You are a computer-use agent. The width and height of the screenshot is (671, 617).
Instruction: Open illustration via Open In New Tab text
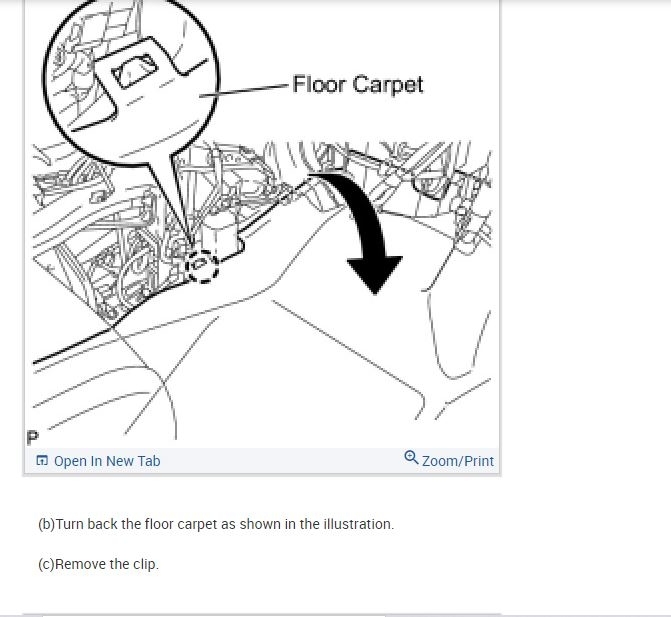(x=107, y=461)
